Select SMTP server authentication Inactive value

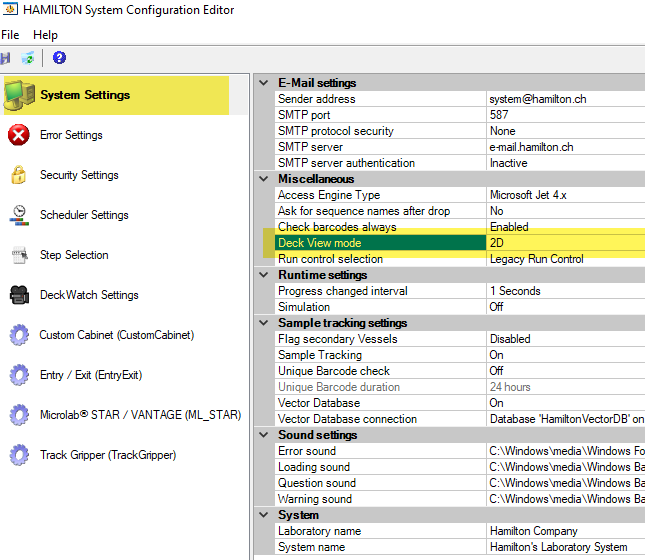coord(508,163)
